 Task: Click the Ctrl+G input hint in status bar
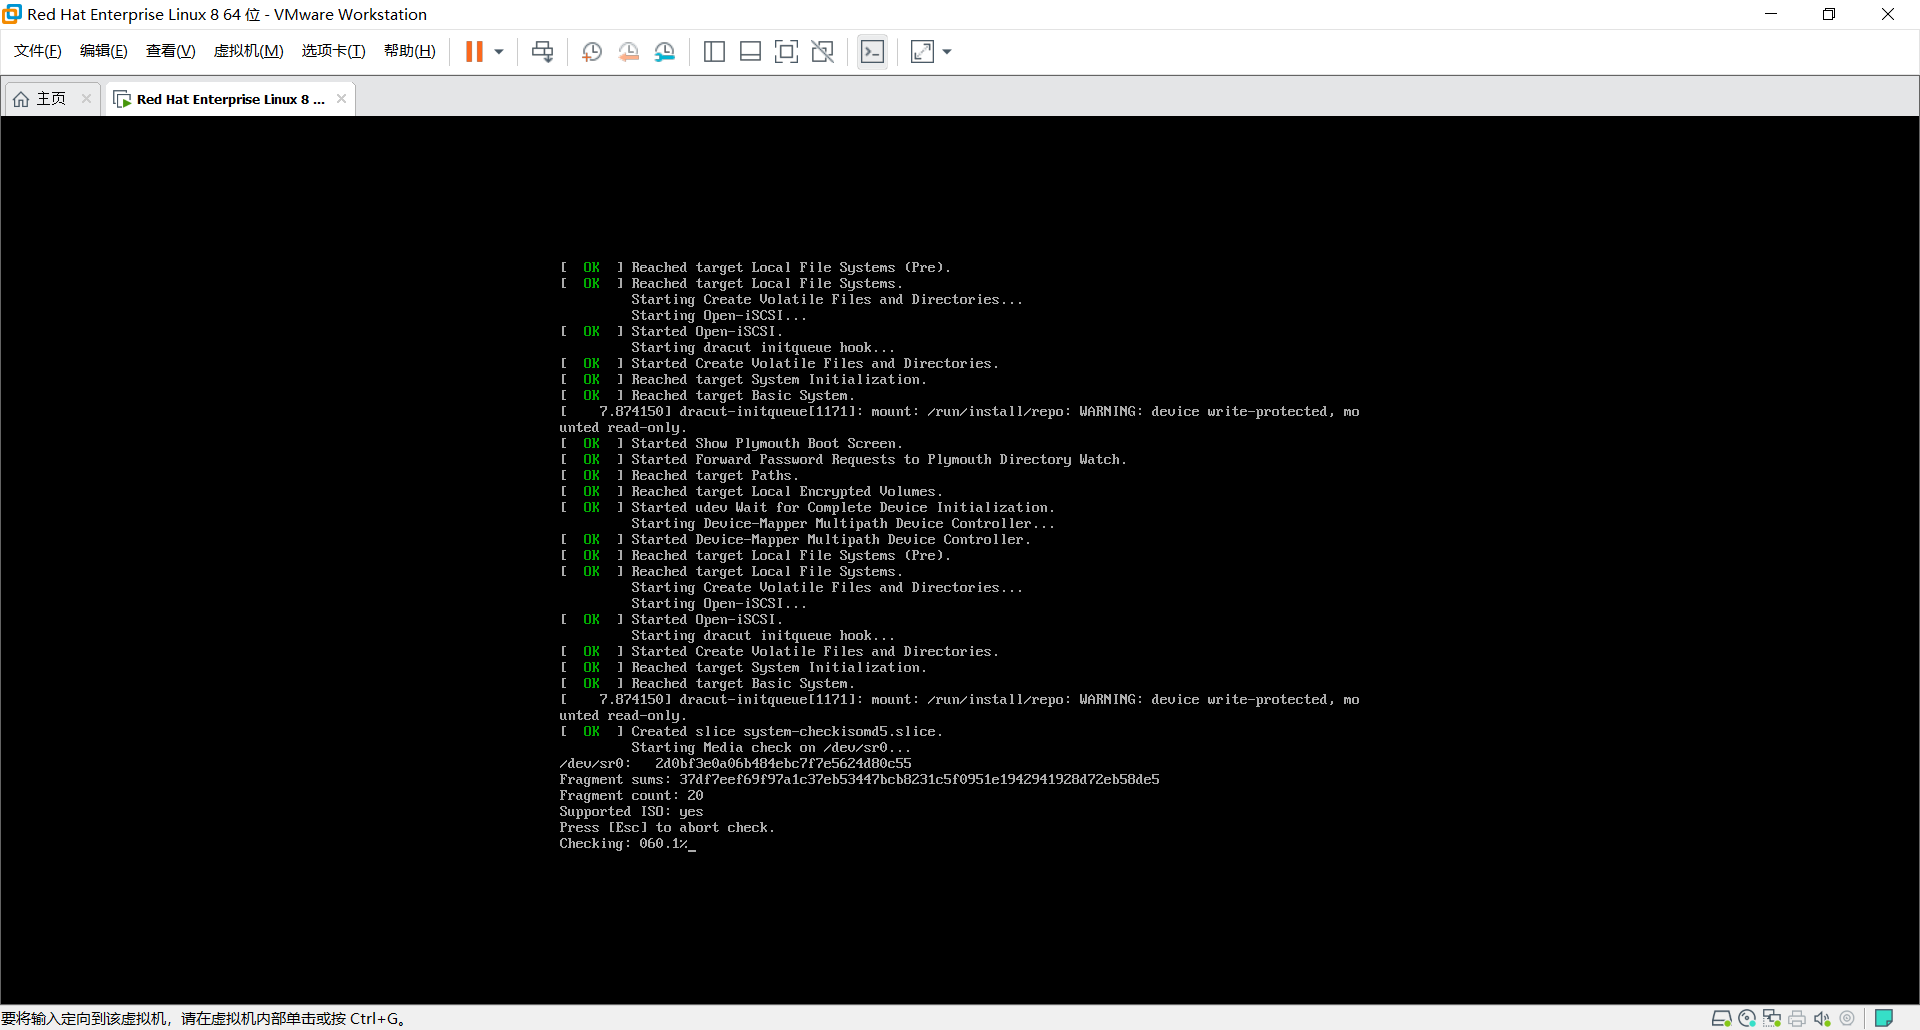[x=203, y=1018]
